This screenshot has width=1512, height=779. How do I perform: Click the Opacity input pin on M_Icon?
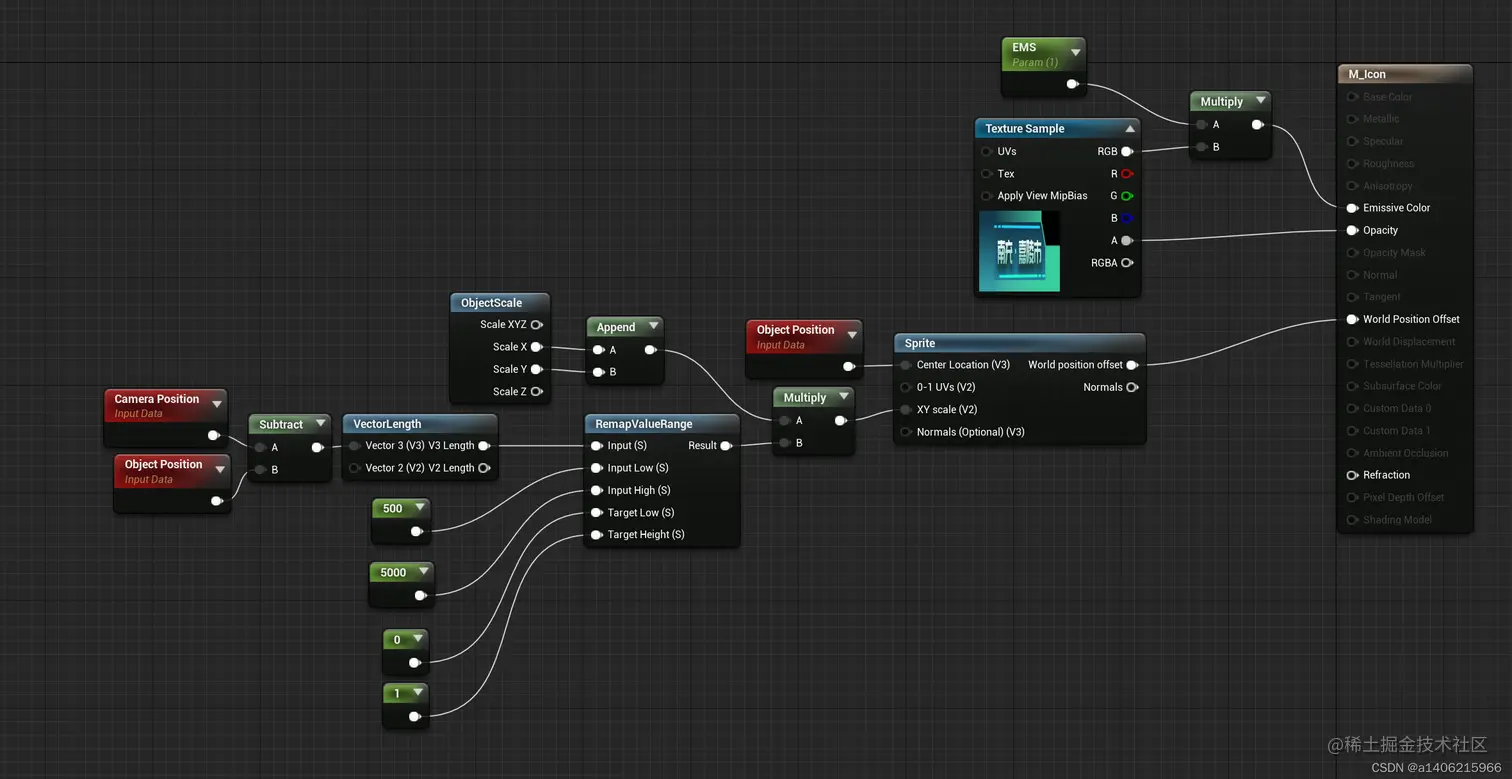1352,230
